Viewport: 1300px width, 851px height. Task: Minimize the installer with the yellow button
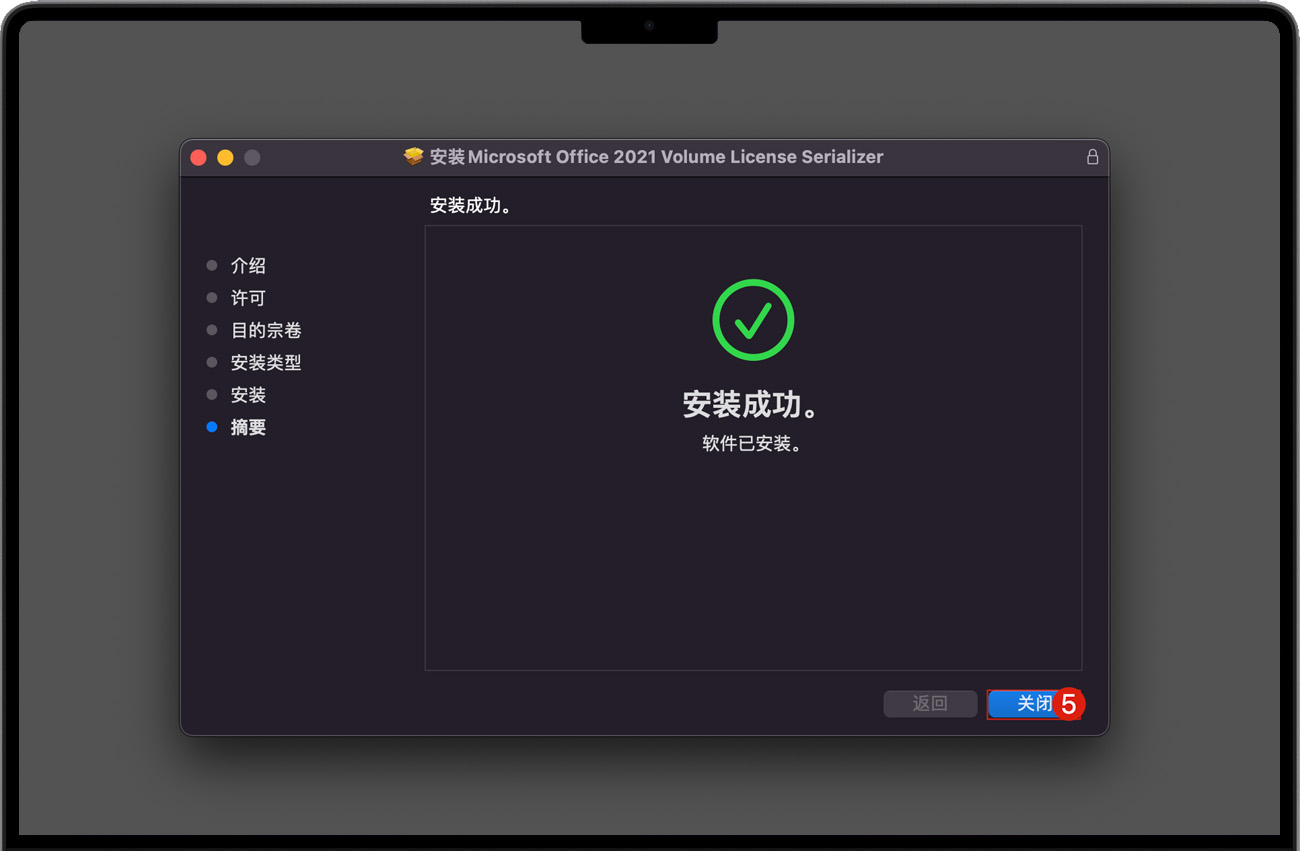[225, 157]
